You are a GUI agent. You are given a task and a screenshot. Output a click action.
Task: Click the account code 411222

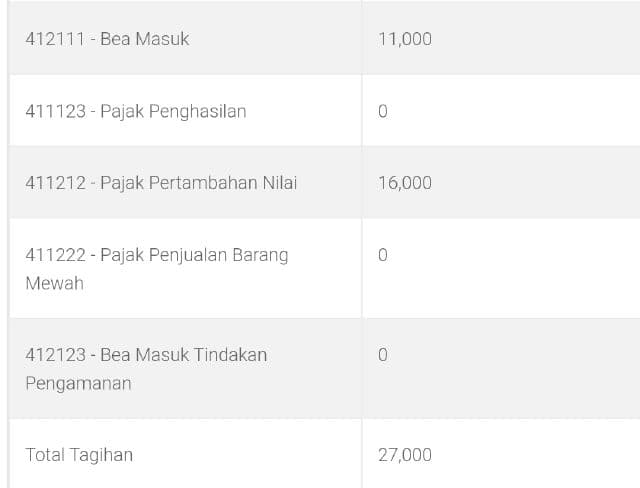56,255
